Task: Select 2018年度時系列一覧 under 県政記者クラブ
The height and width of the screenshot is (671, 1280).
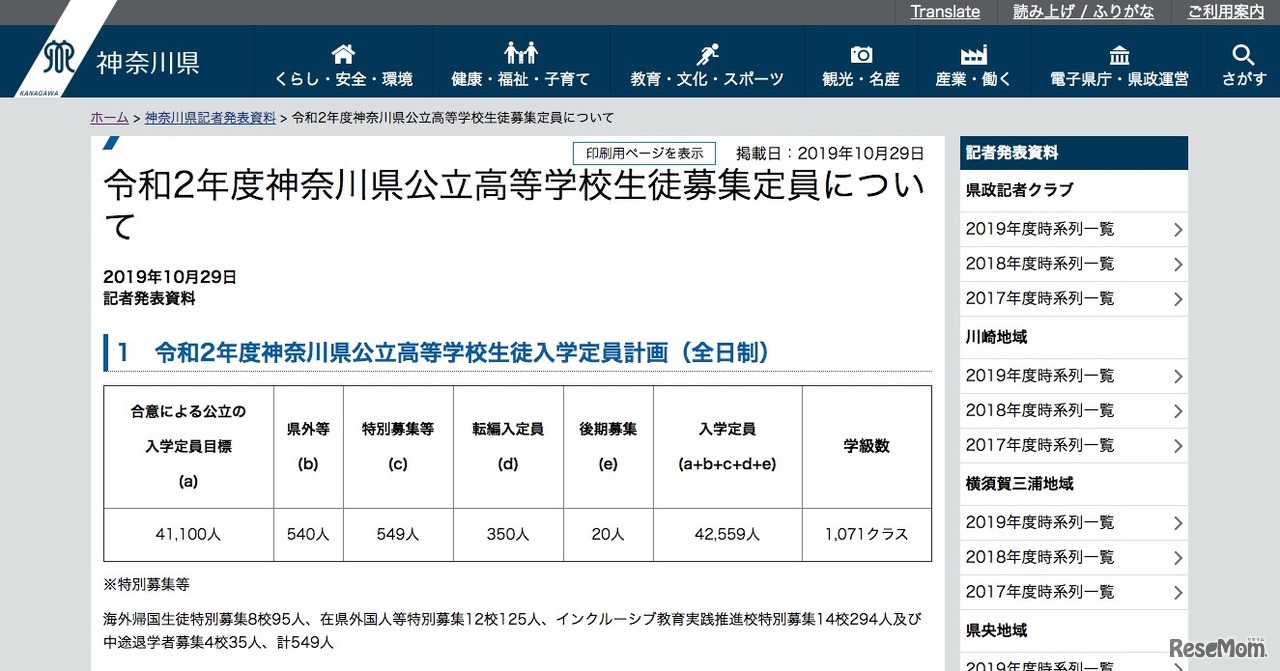Action: pos(1073,264)
